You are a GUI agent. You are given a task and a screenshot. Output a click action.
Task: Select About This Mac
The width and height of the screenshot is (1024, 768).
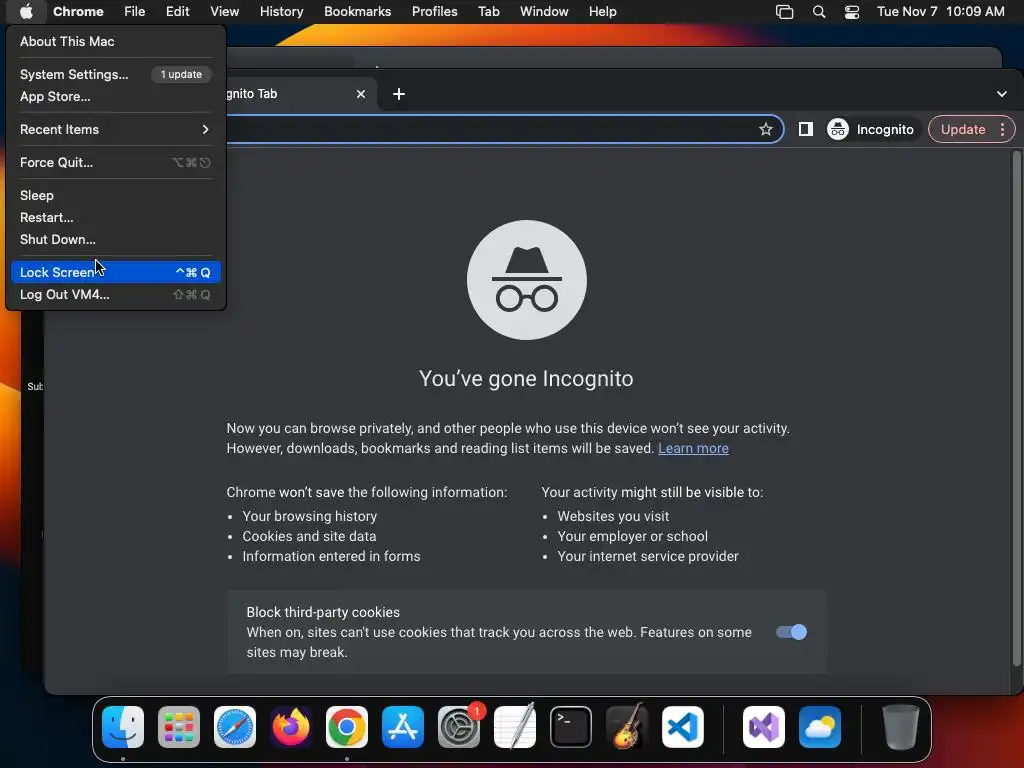pyautogui.click(x=116, y=41)
